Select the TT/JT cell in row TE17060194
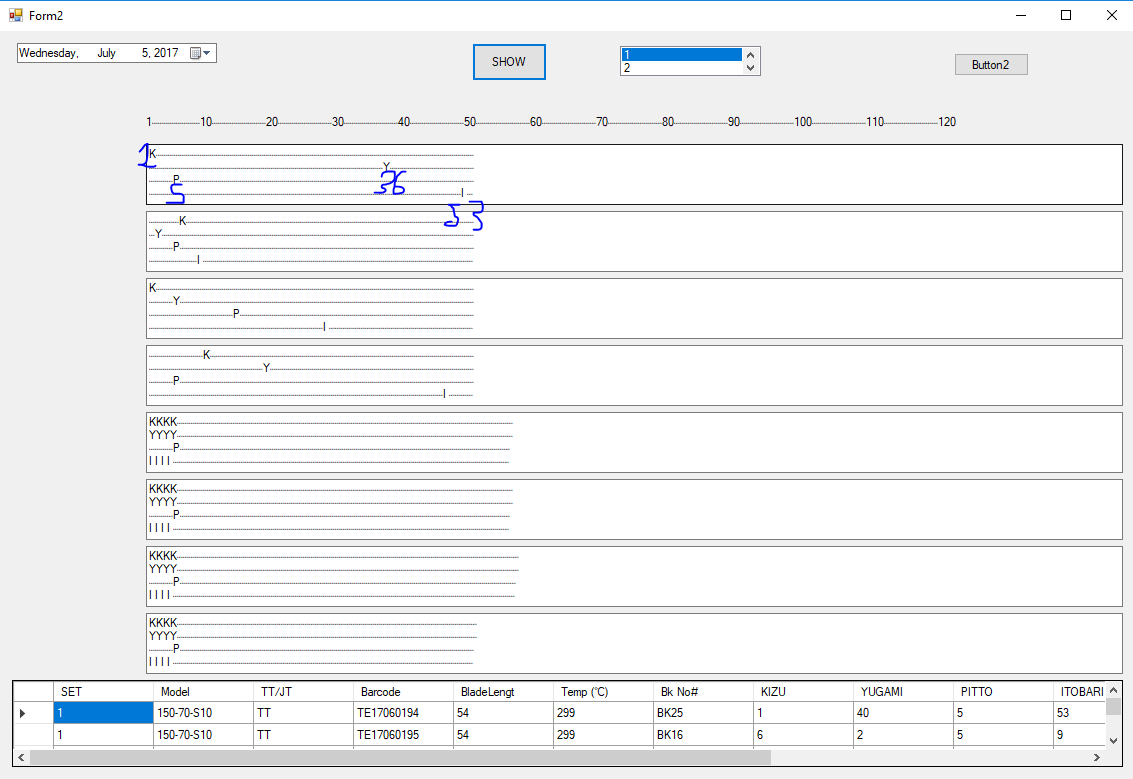 point(303,713)
